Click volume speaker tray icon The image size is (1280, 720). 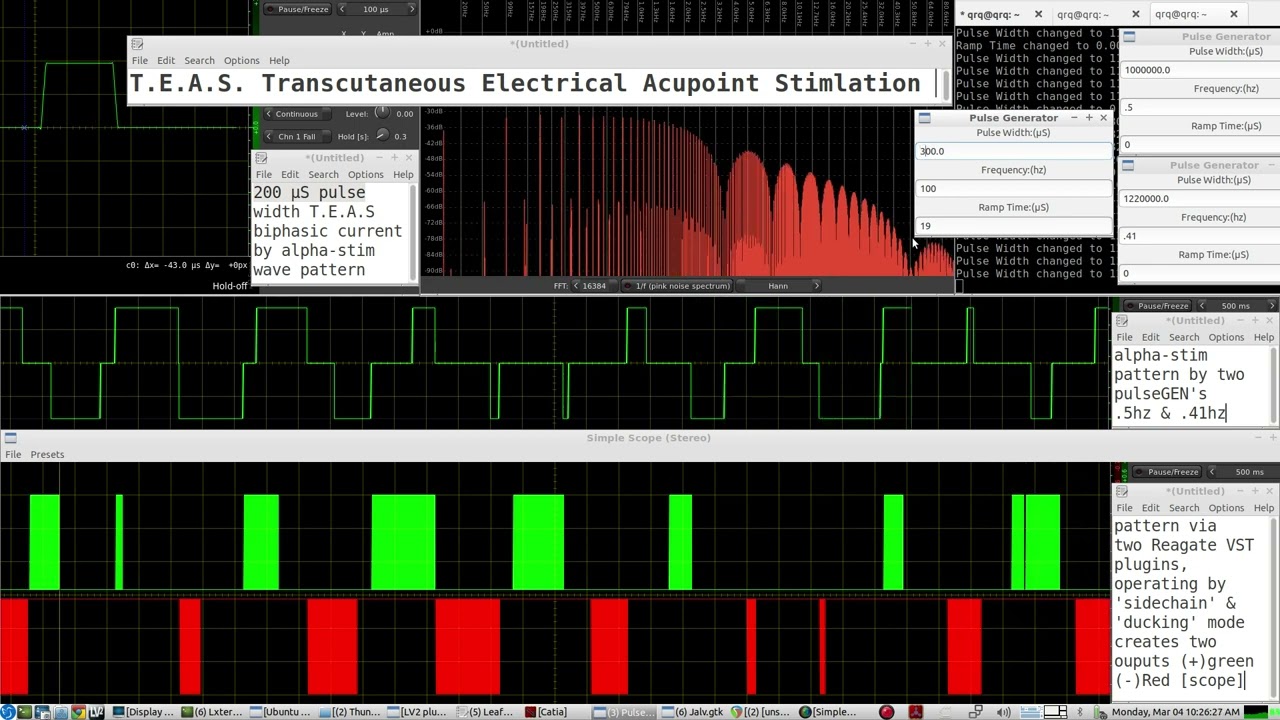point(1004,712)
